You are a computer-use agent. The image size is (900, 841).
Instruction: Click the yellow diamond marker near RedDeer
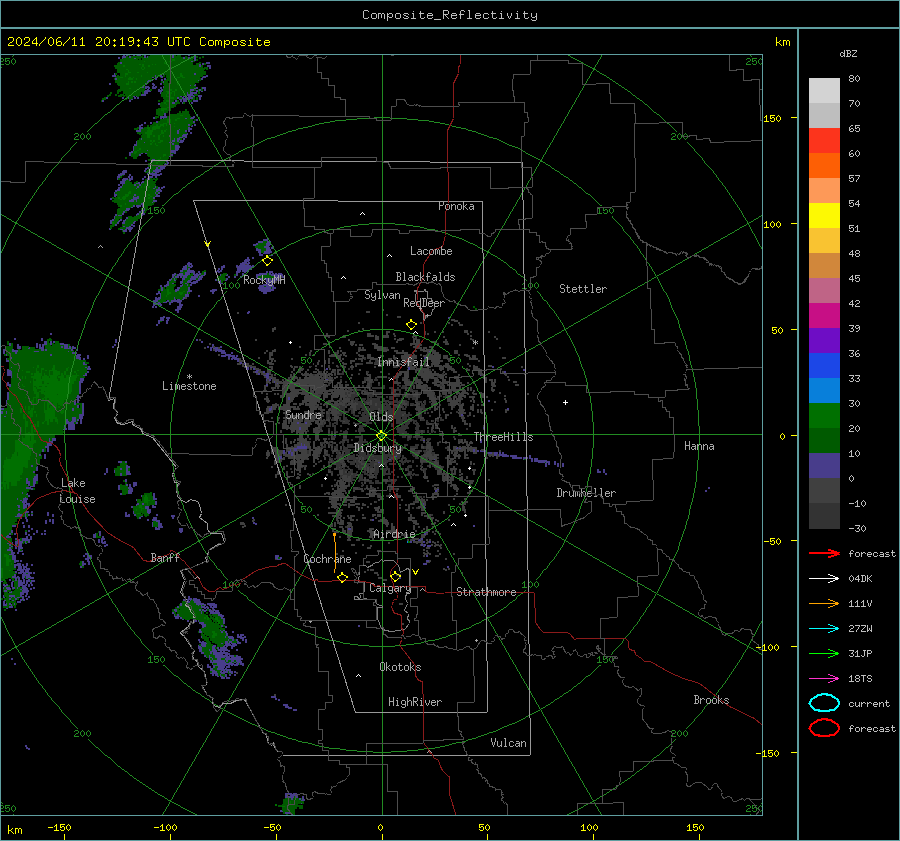coord(411,325)
